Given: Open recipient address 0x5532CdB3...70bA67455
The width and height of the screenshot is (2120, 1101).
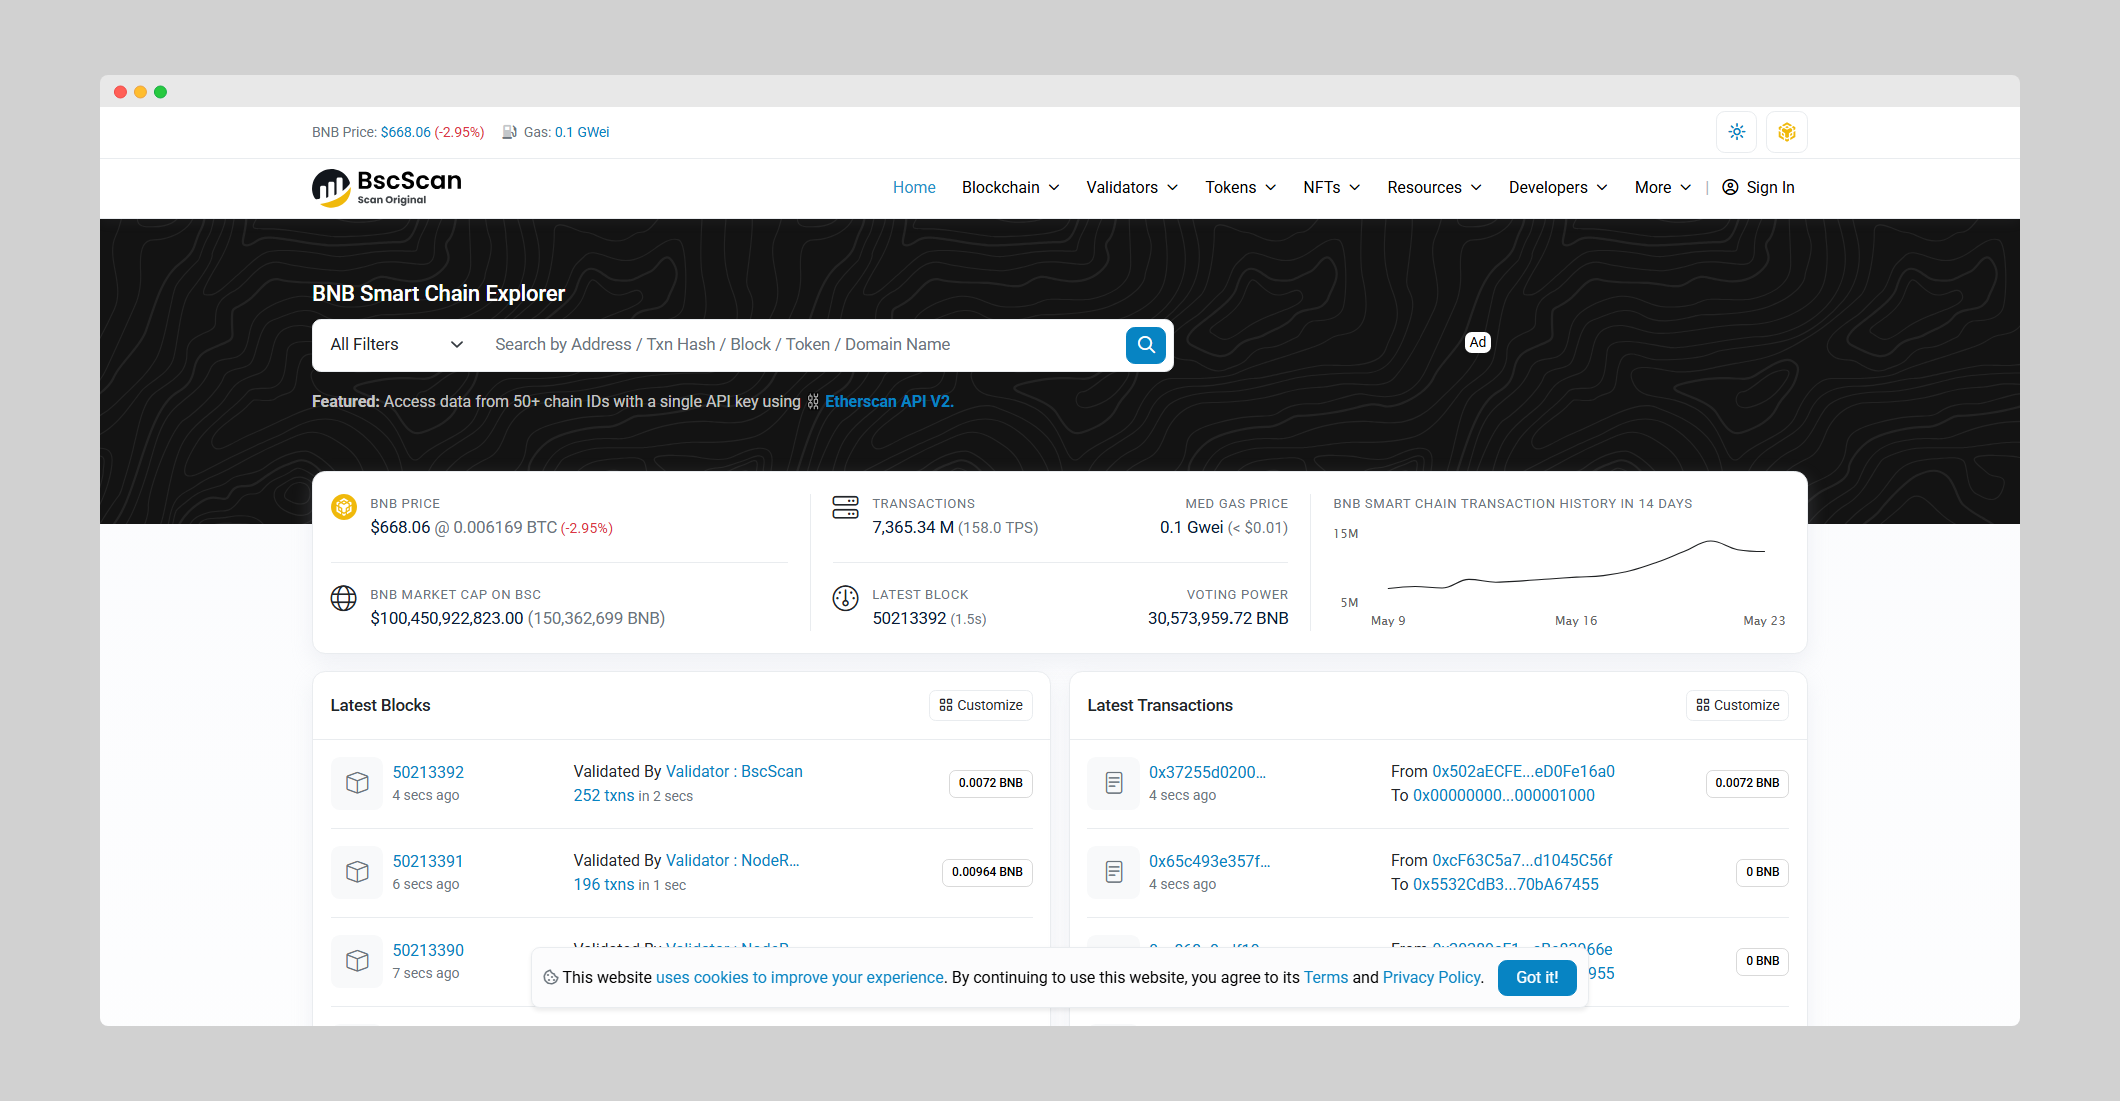Looking at the screenshot, I should [x=1506, y=884].
